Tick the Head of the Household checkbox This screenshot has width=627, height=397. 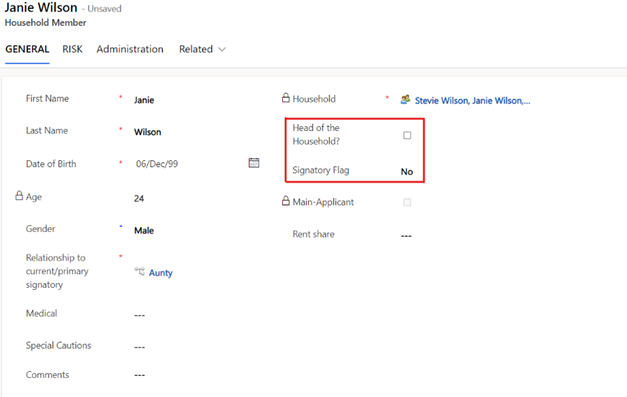407,135
